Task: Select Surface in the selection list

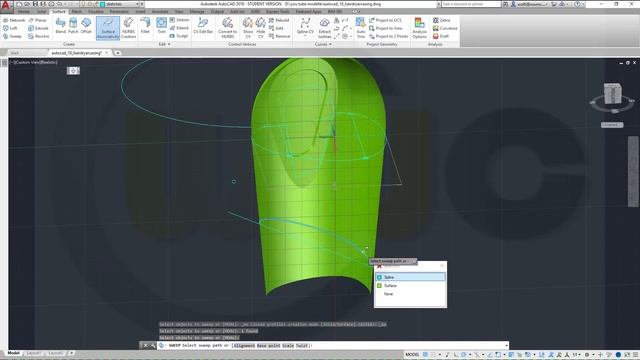Action: (x=410, y=286)
